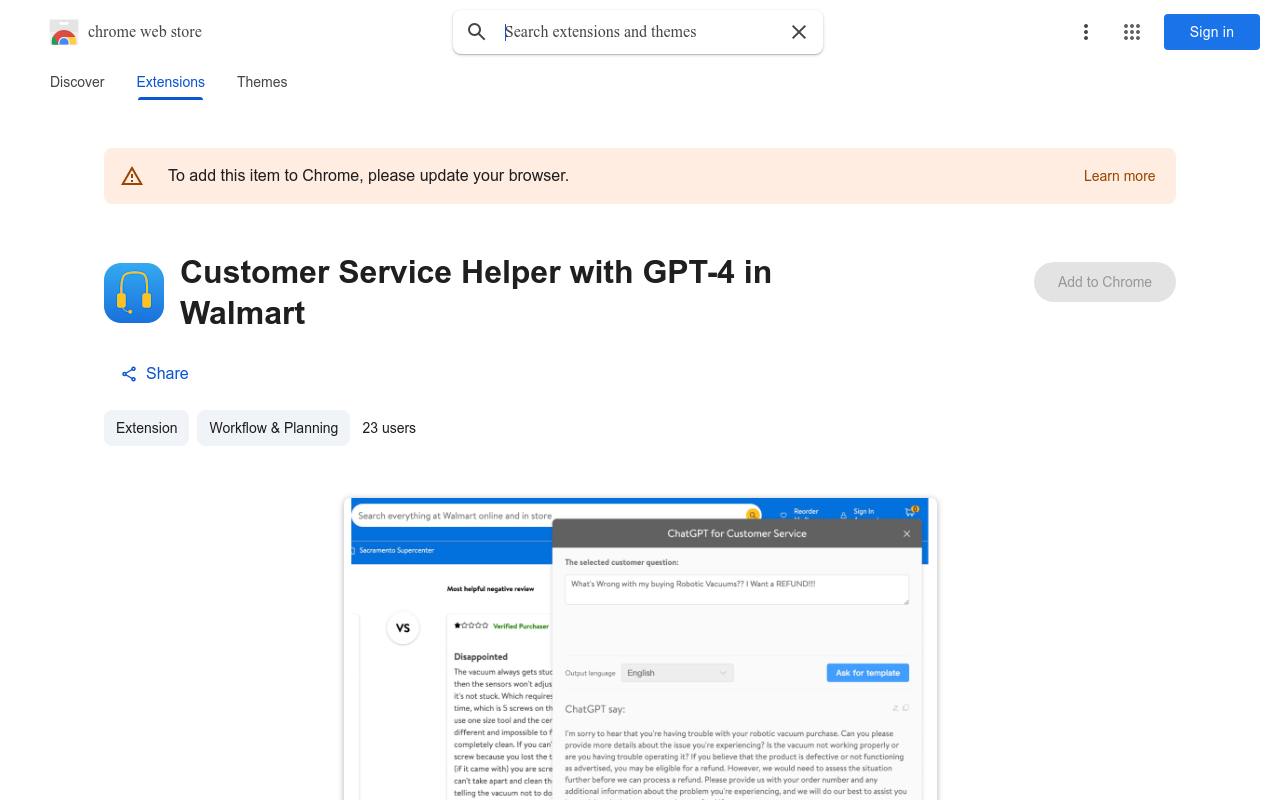
Task: Click the warning triangle icon in banner
Action: click(x=132, y=176)
